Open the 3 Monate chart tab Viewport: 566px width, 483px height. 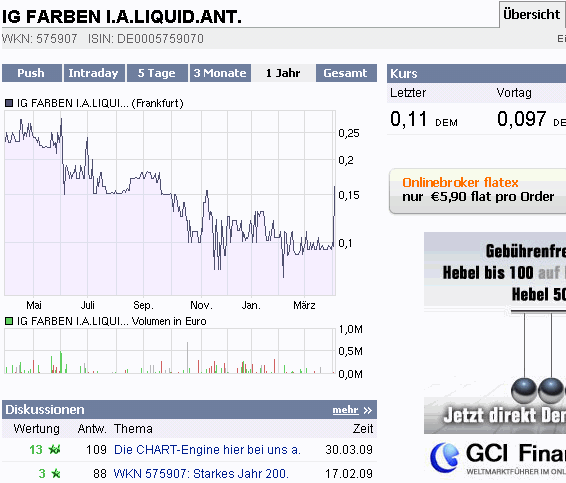tap(220, 73)
